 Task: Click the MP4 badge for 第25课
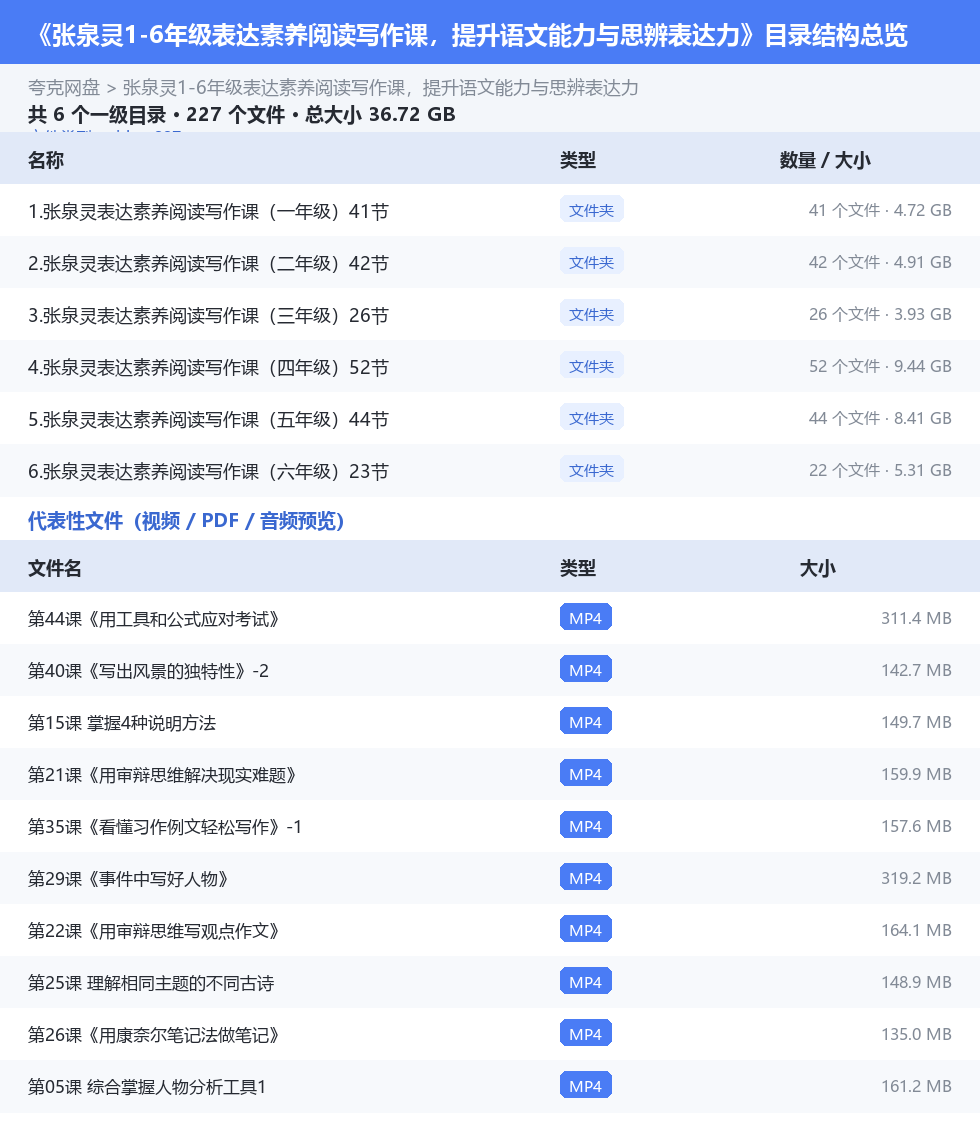(x=586, y=982)
